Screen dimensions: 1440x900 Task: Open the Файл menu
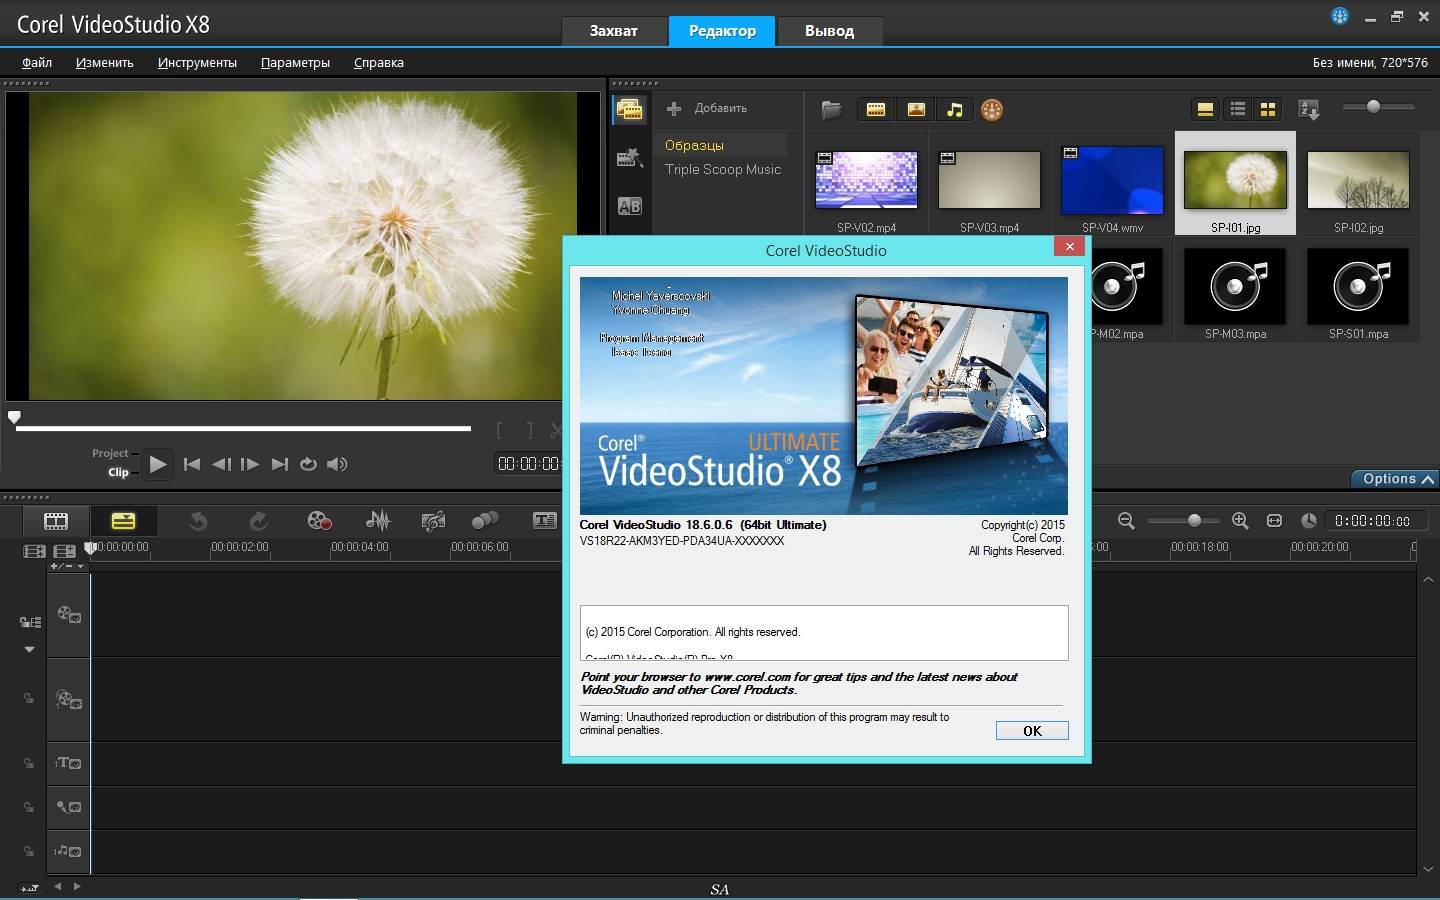pos(37,62)
